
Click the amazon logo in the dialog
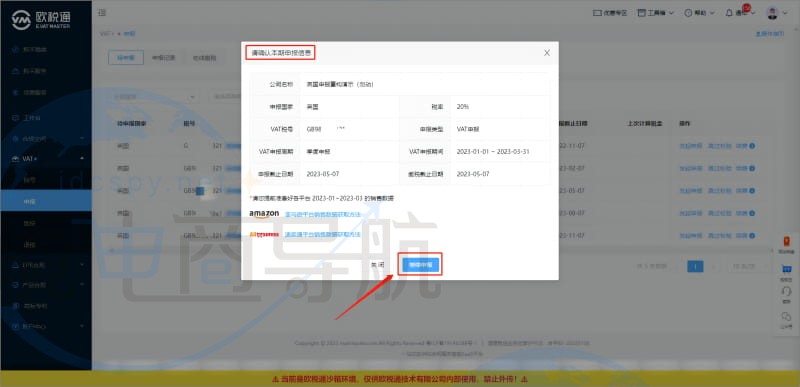tap(264, 214)
